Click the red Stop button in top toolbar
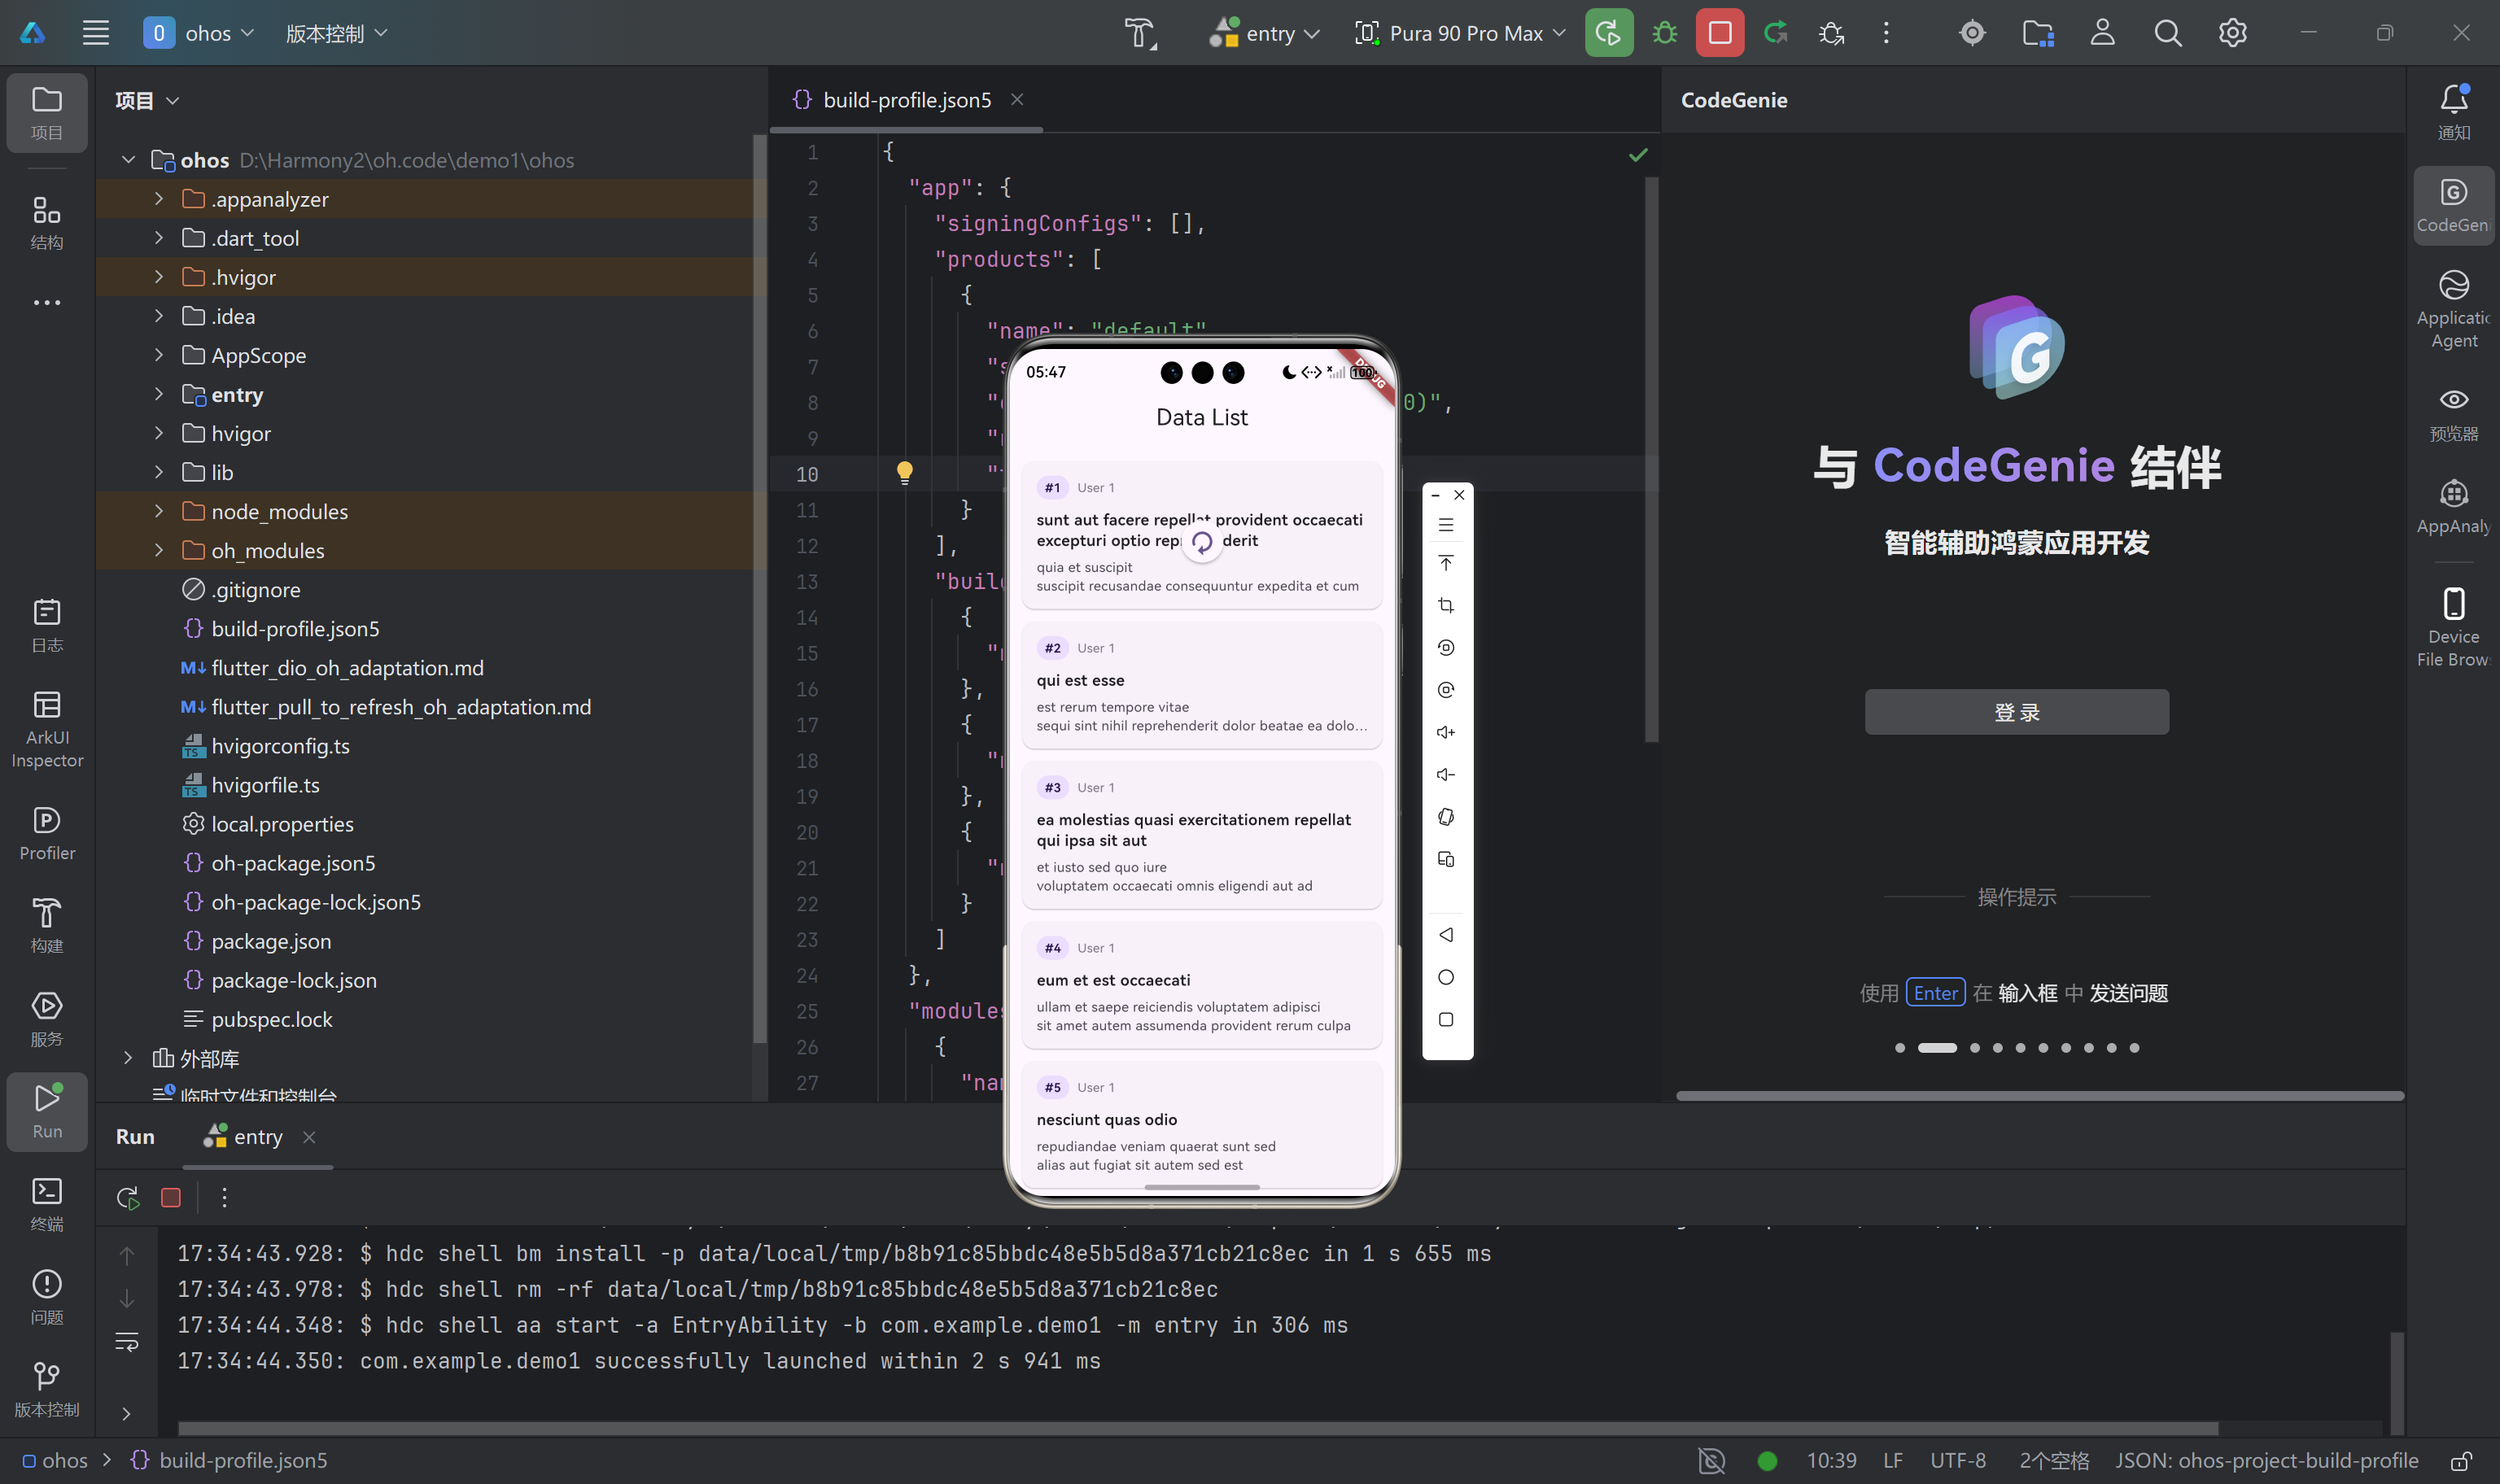Screen dimensions: 2500x1484 tap(1719, 33)
